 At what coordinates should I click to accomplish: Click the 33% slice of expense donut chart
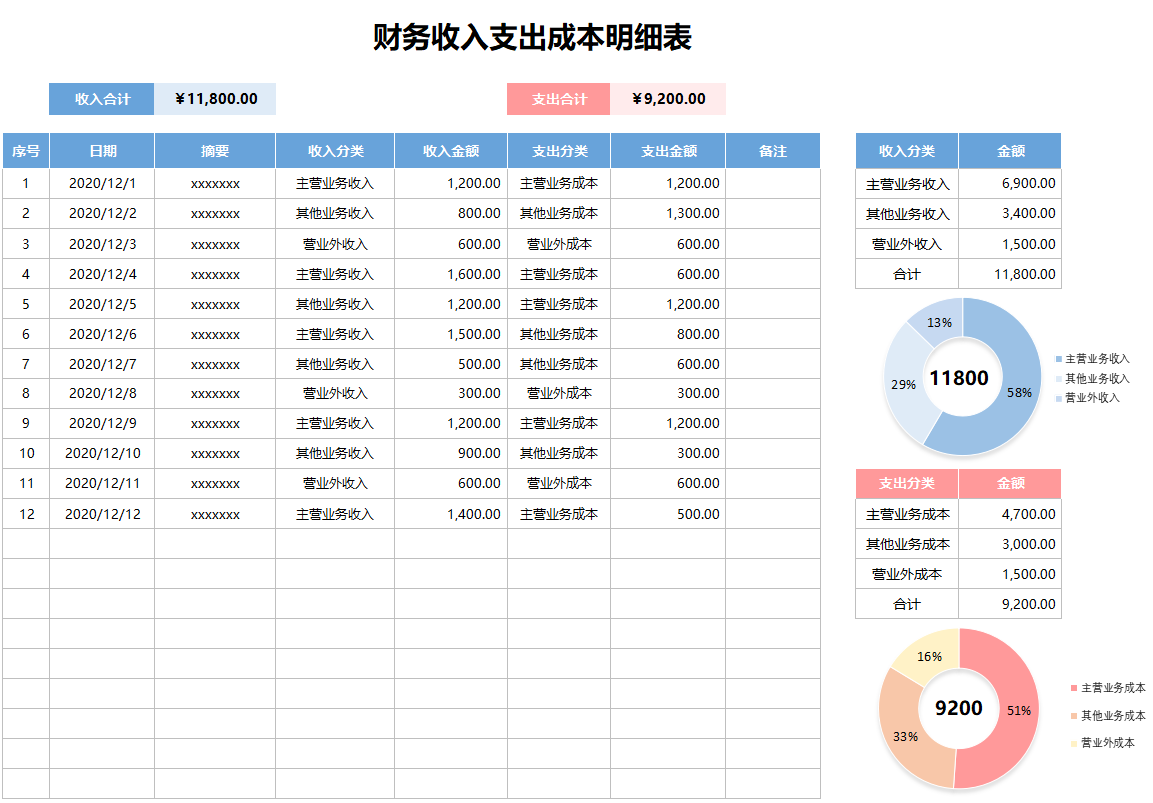[905, 736]
